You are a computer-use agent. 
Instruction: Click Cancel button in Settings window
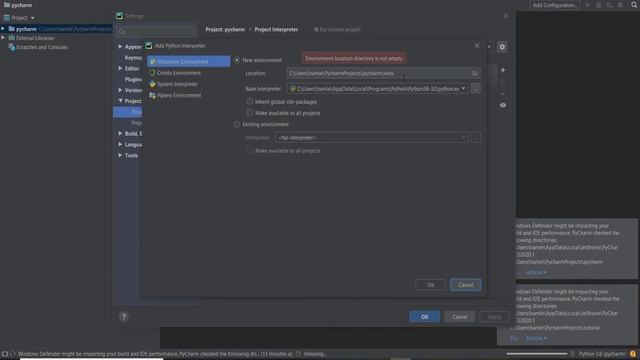[460, 317]
